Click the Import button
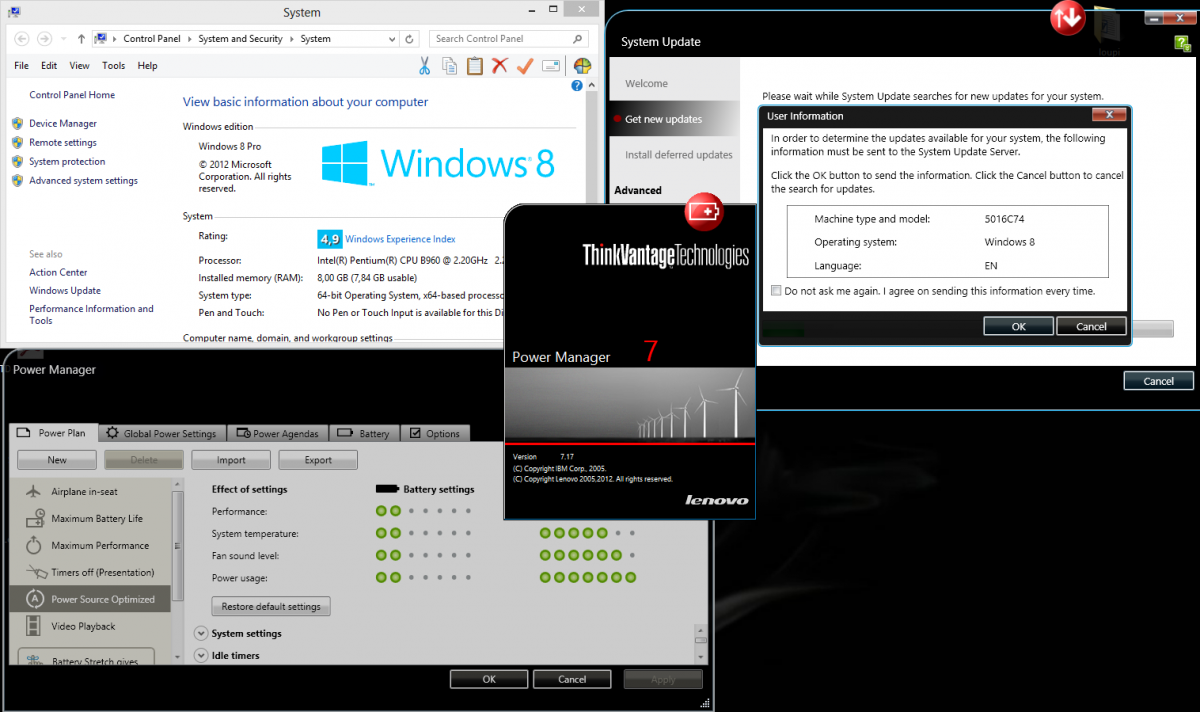 point(231,460)
